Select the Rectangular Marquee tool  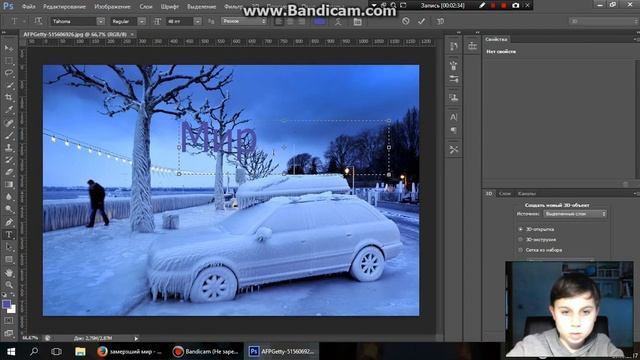(9, 61)
